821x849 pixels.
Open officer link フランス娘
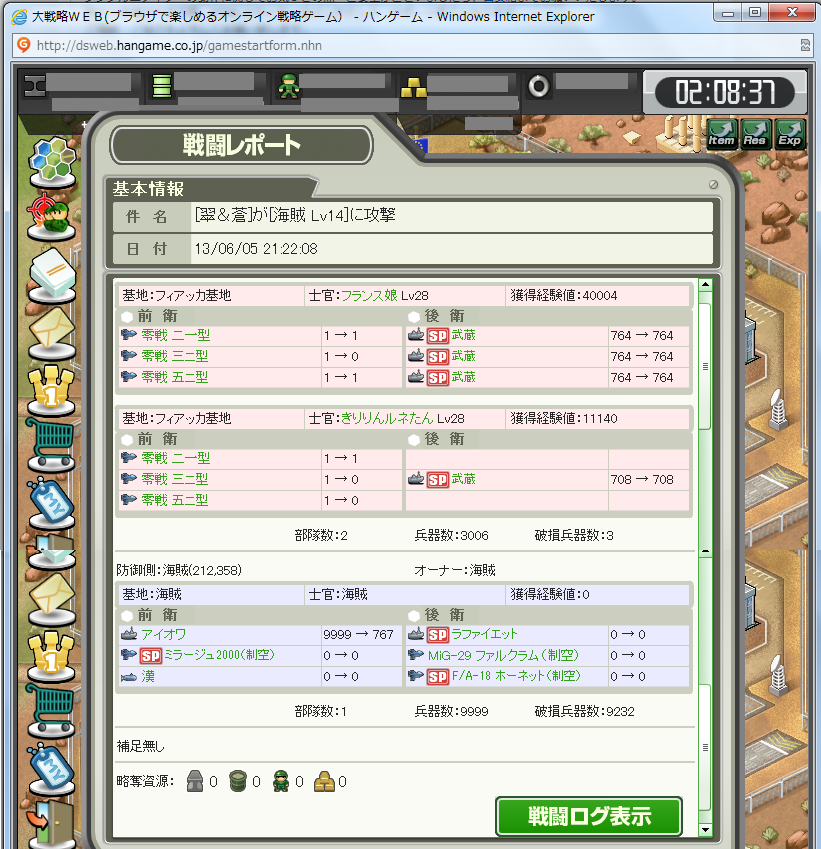[x=369, y=296]
